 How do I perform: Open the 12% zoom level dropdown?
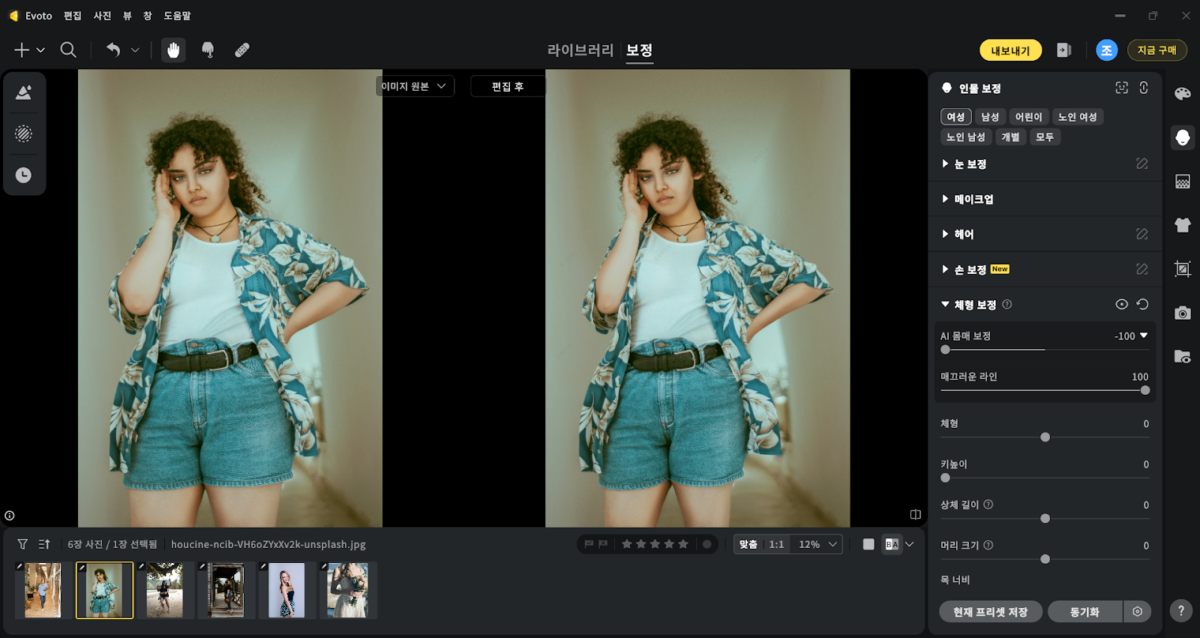(x=818, y=544)
